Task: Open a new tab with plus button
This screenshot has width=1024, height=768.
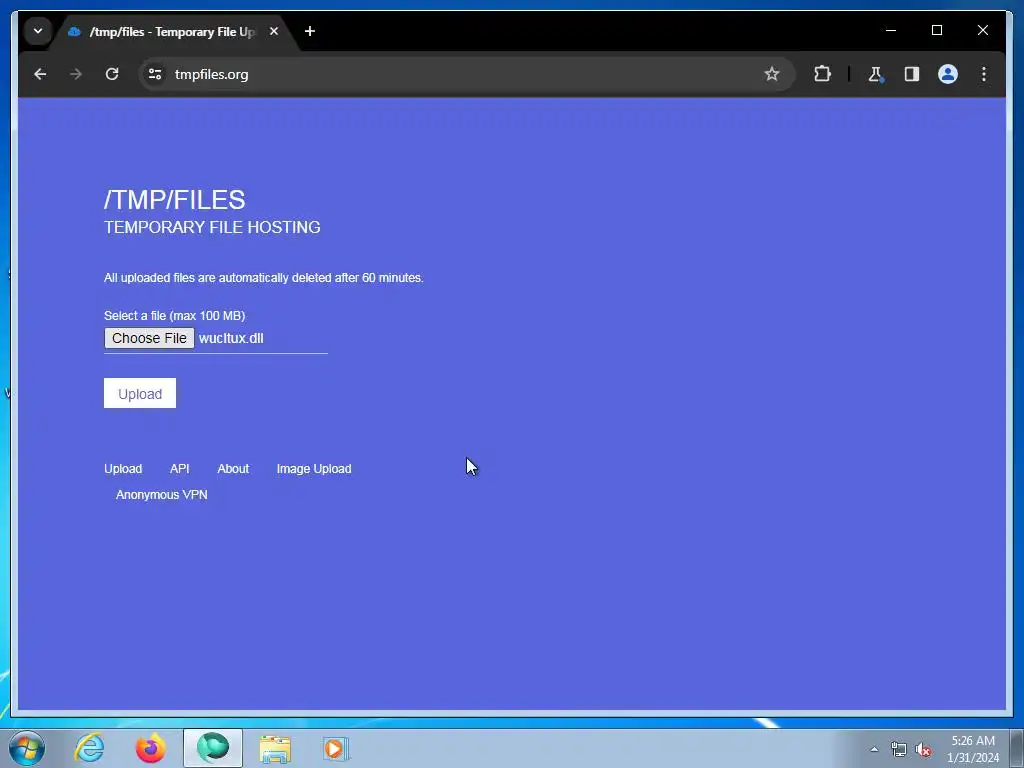Action: [310, 31]
